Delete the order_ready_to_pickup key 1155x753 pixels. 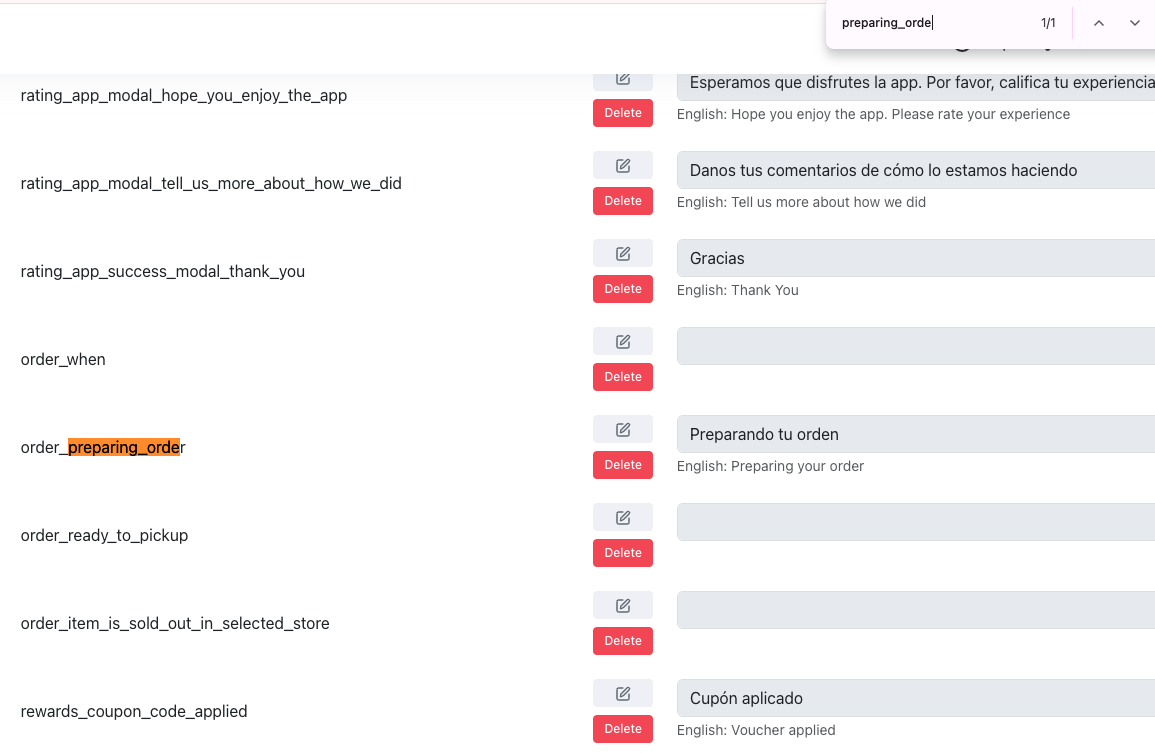[622, 553]
